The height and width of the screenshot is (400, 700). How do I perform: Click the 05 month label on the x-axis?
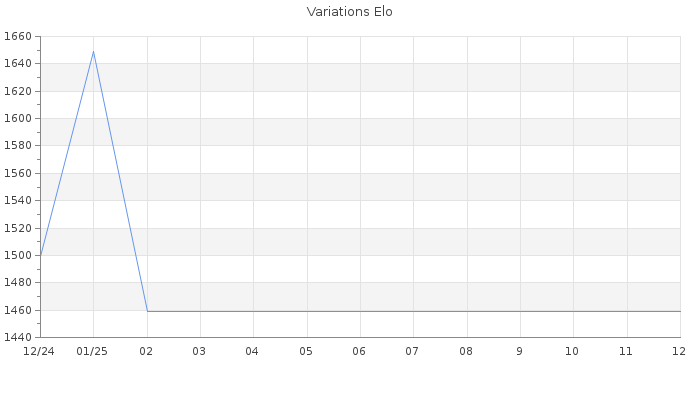[x=306, y=351]
